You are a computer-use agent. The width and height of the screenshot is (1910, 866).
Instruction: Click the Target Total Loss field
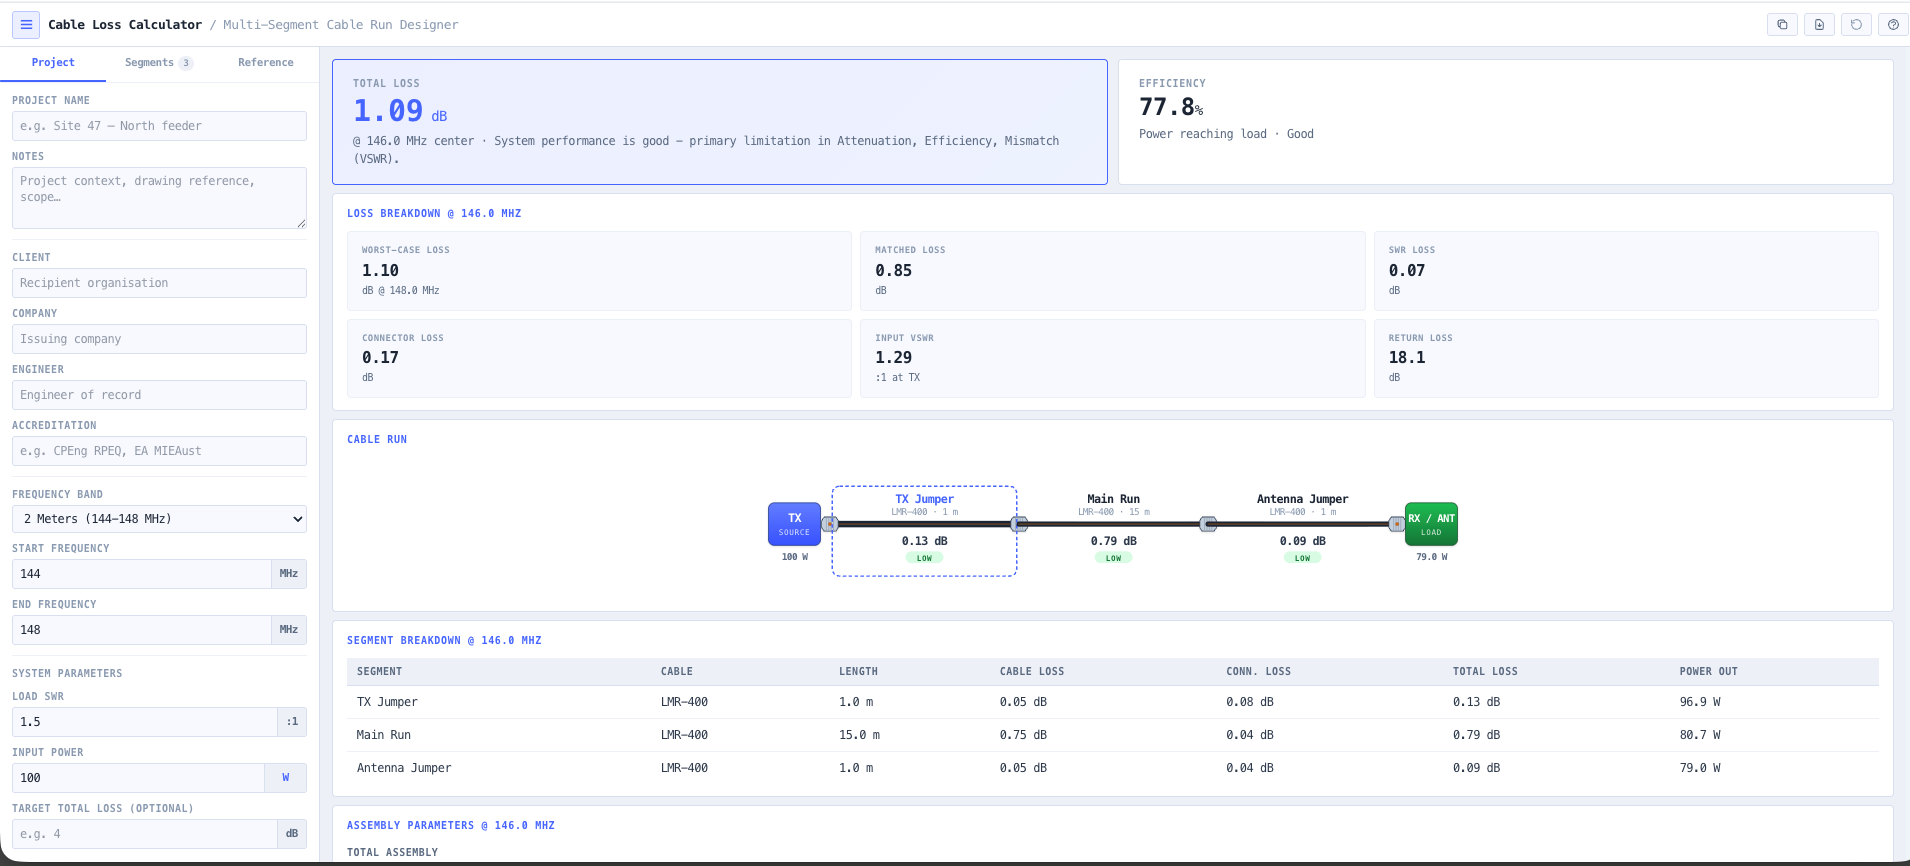coord(145,834)
